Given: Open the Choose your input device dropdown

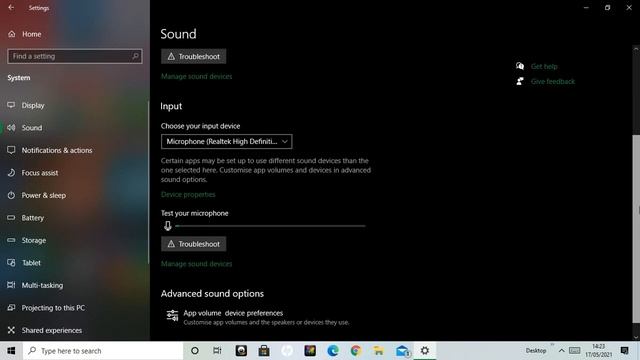Looking at the screenshot, I should pos(227,141).
